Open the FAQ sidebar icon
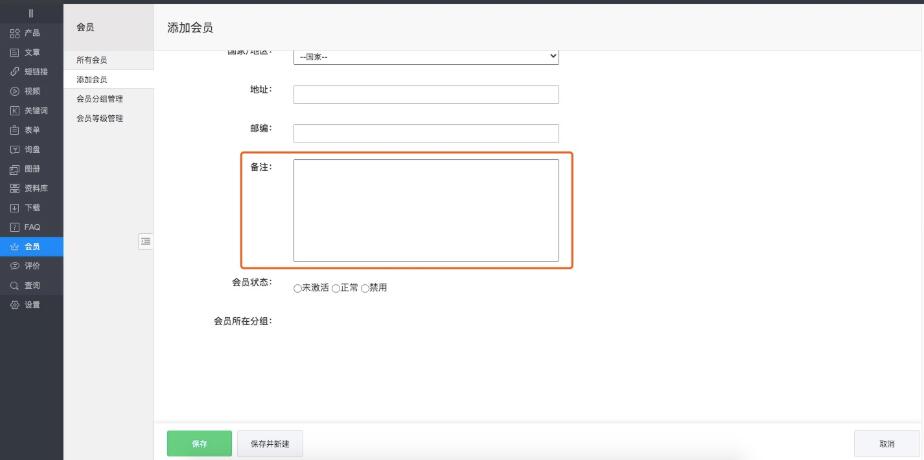 [x=15, y=227]
